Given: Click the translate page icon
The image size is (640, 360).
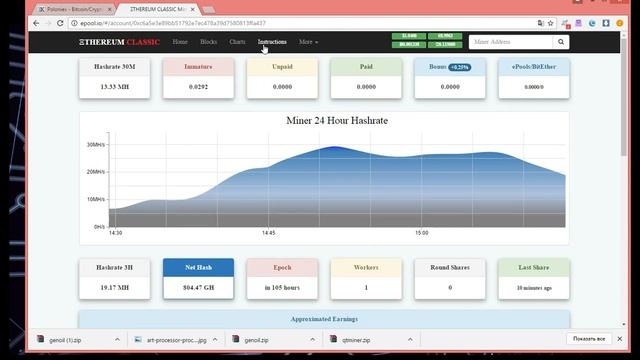Looking at the screenshot, I should coord(541,23).
